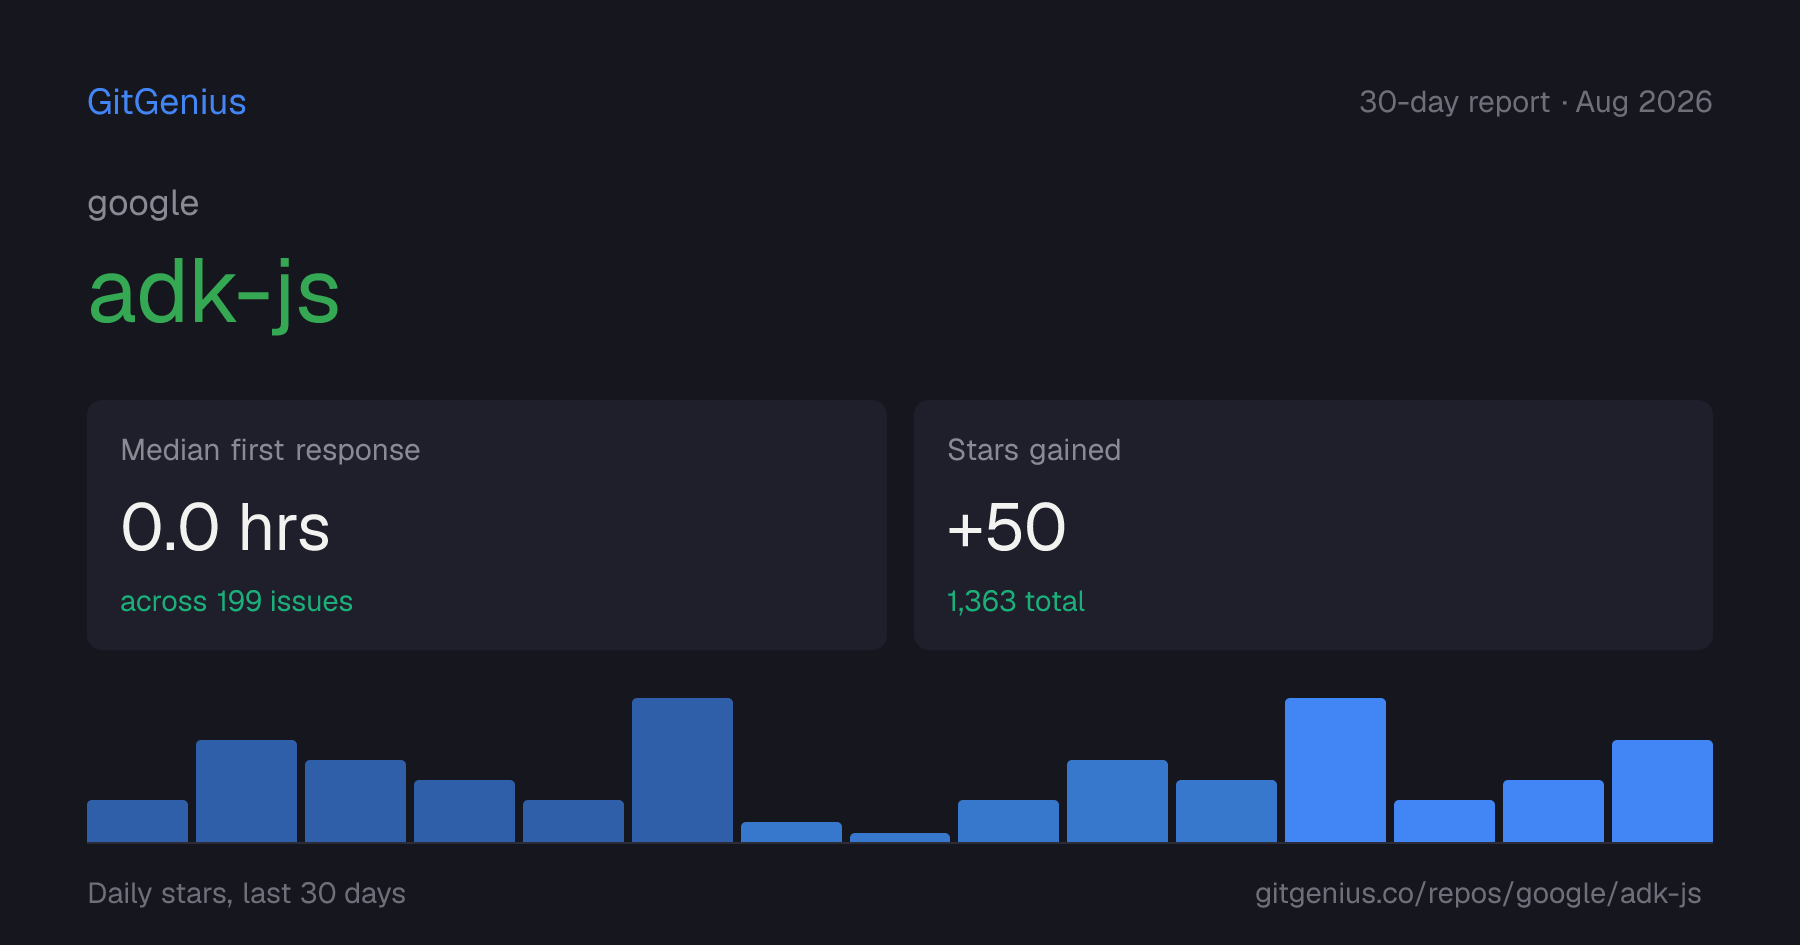
Task: Select the +50 stars value
Action: click(1006, 527)
